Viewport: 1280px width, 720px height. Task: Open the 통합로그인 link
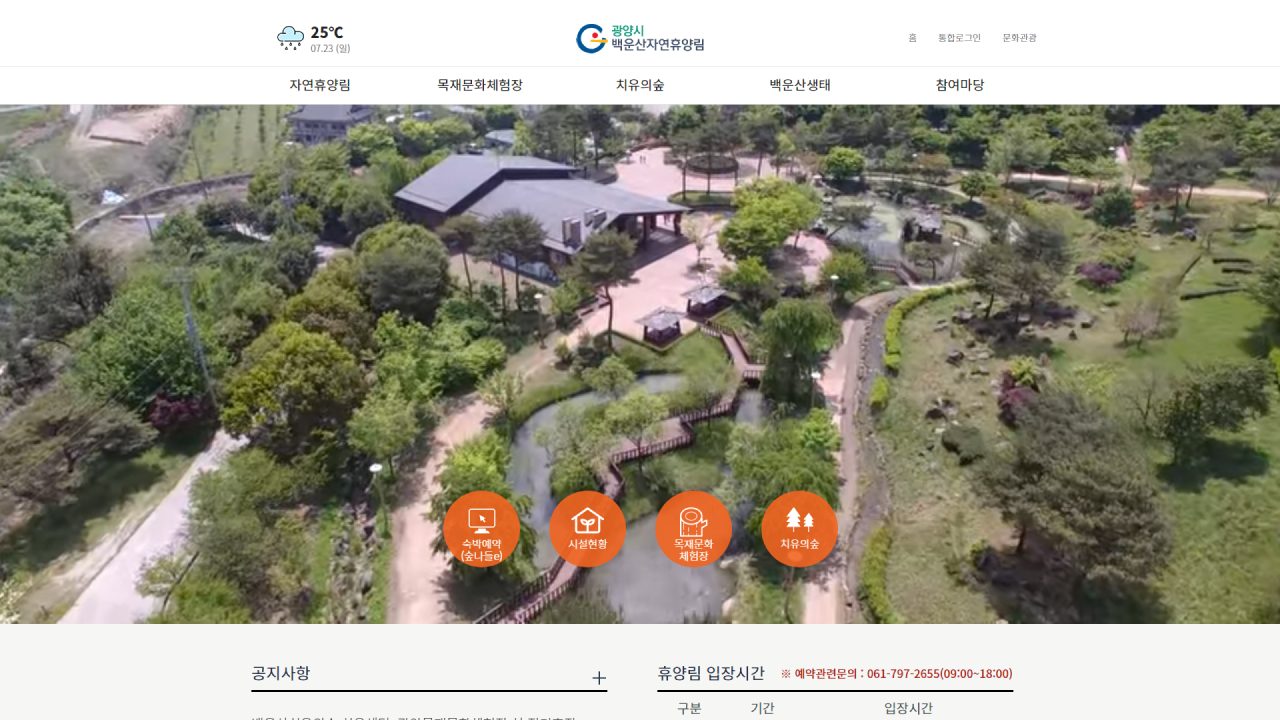(x=959, y=38)
